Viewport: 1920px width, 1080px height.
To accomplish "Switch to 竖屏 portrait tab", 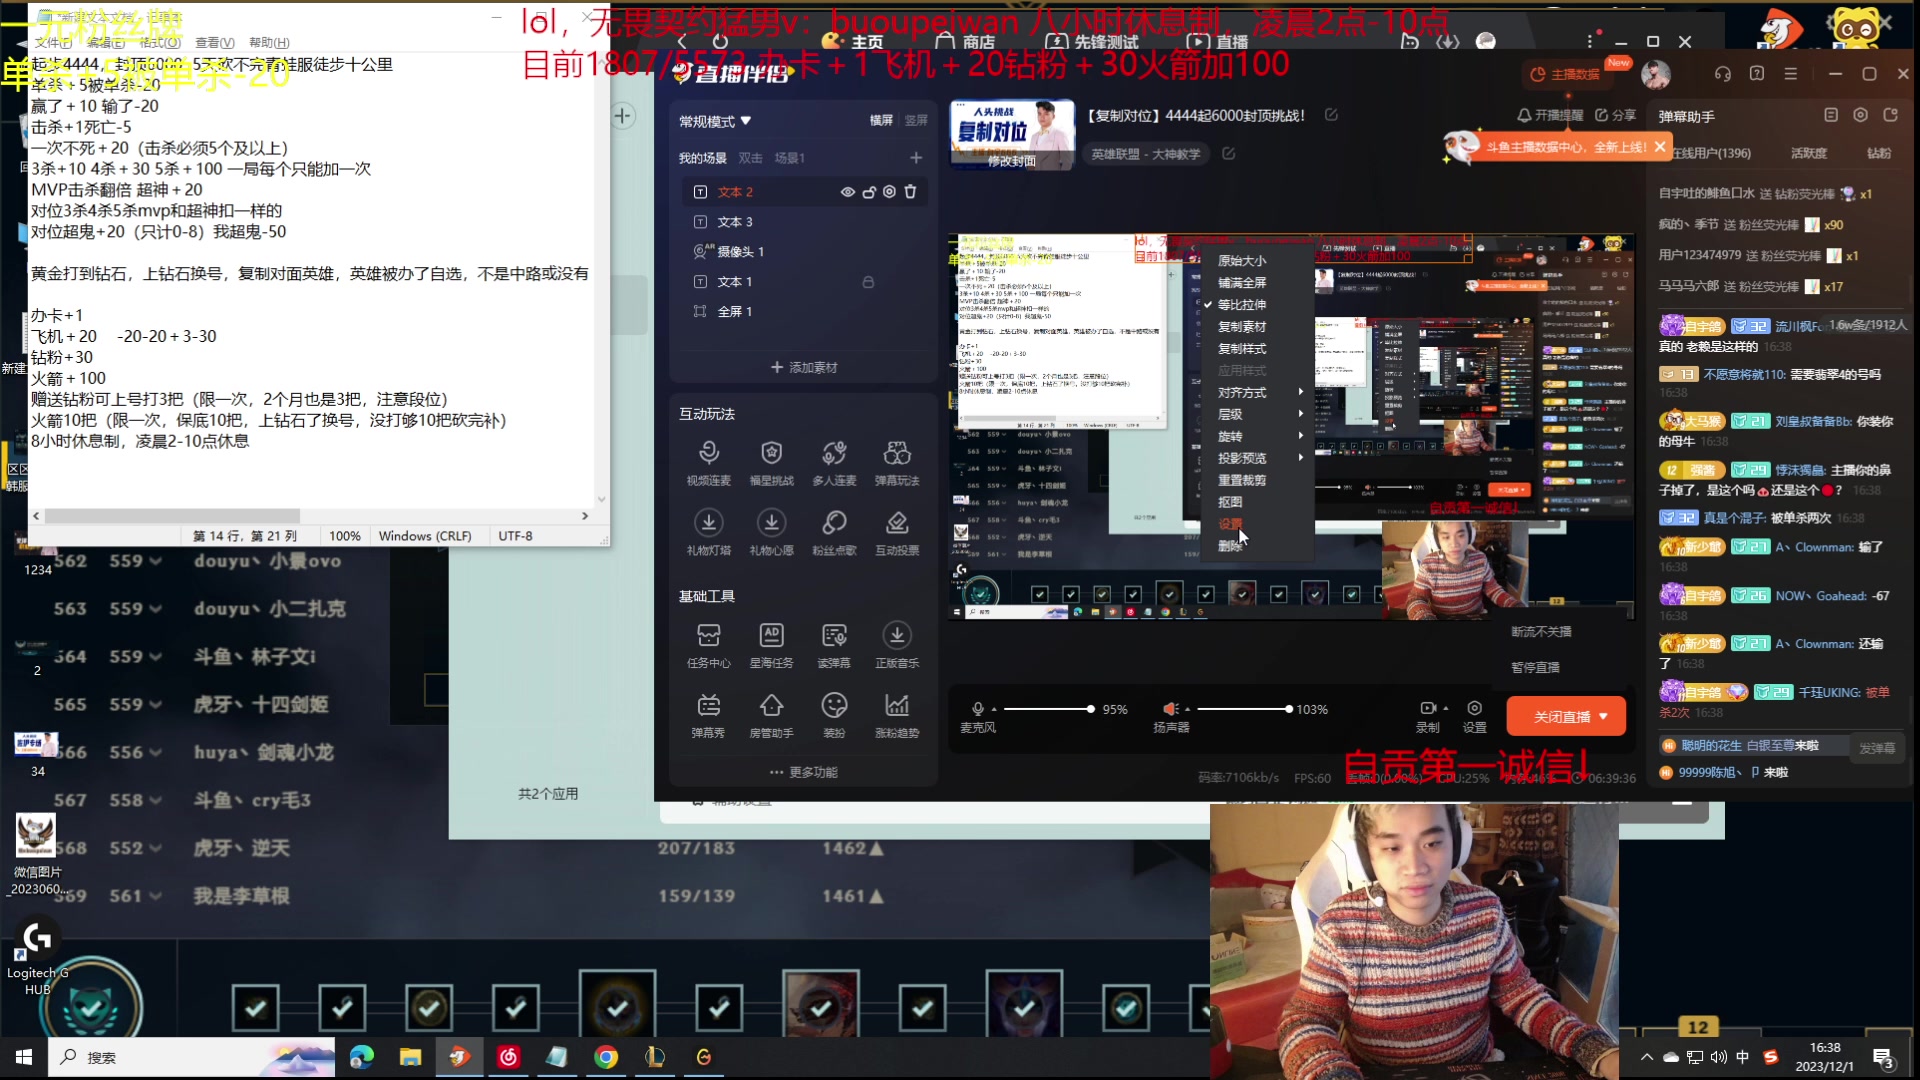I will point(916,121).
